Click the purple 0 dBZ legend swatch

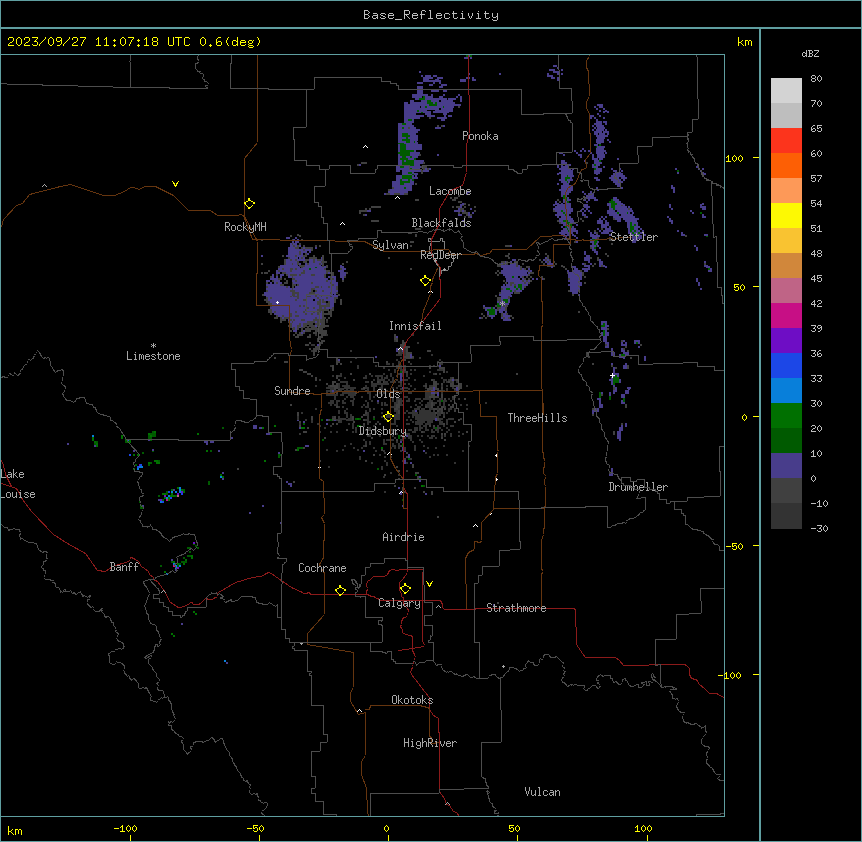pyautogui.click(x=786, y=466)
